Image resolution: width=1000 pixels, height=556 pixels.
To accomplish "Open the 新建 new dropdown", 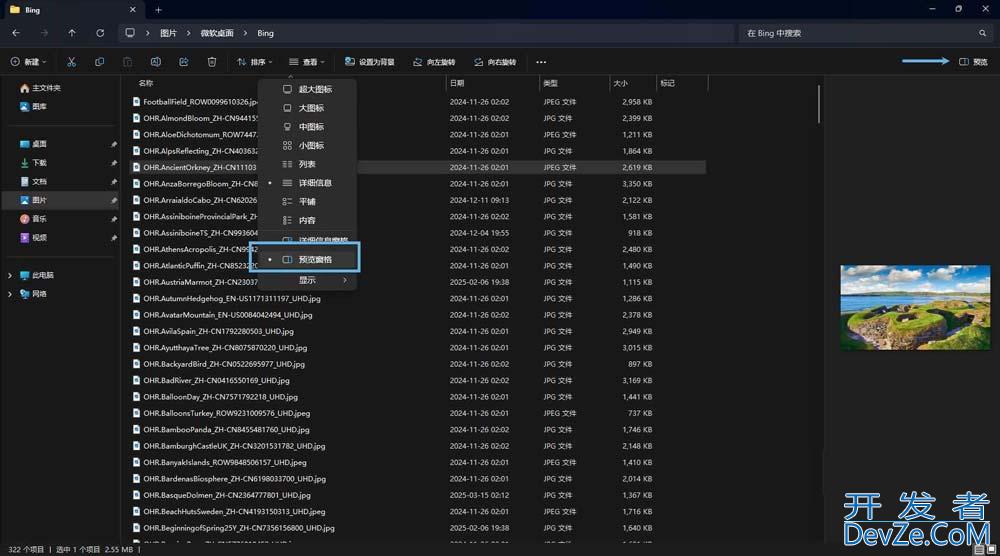I will [x=28, y=62].
